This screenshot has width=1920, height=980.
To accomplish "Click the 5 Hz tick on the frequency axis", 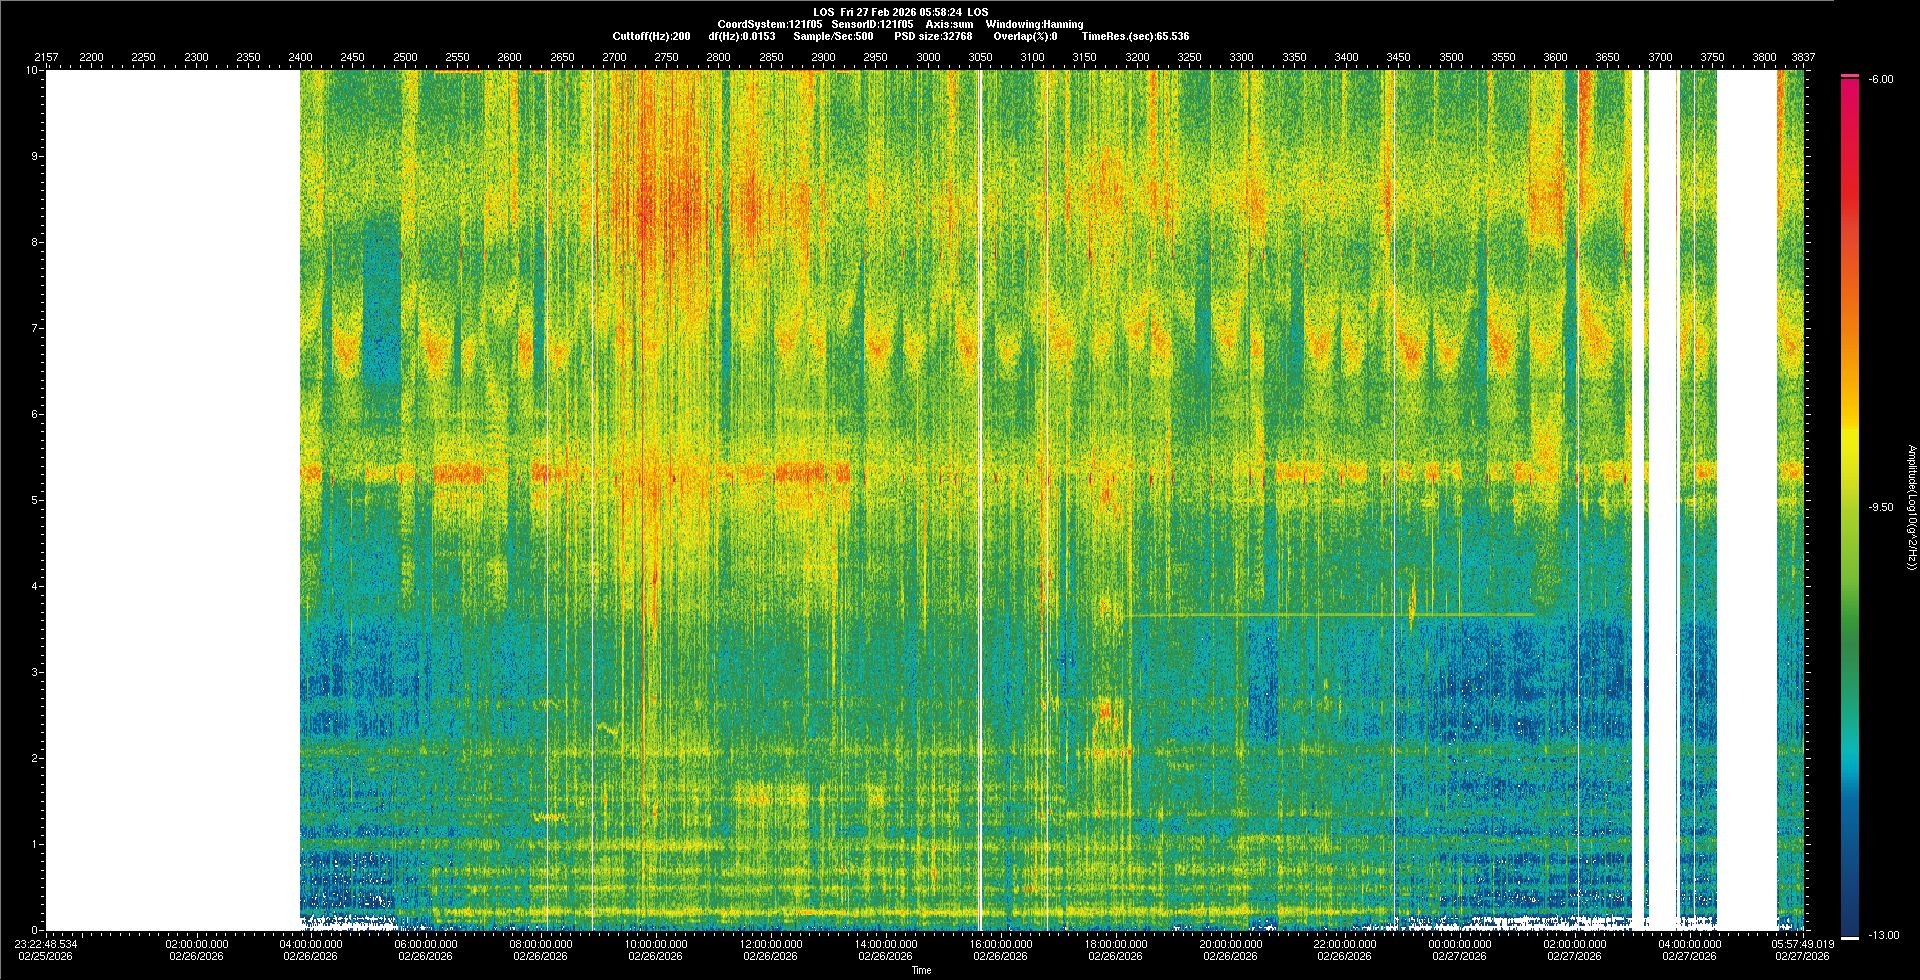I will pos(34,500).
